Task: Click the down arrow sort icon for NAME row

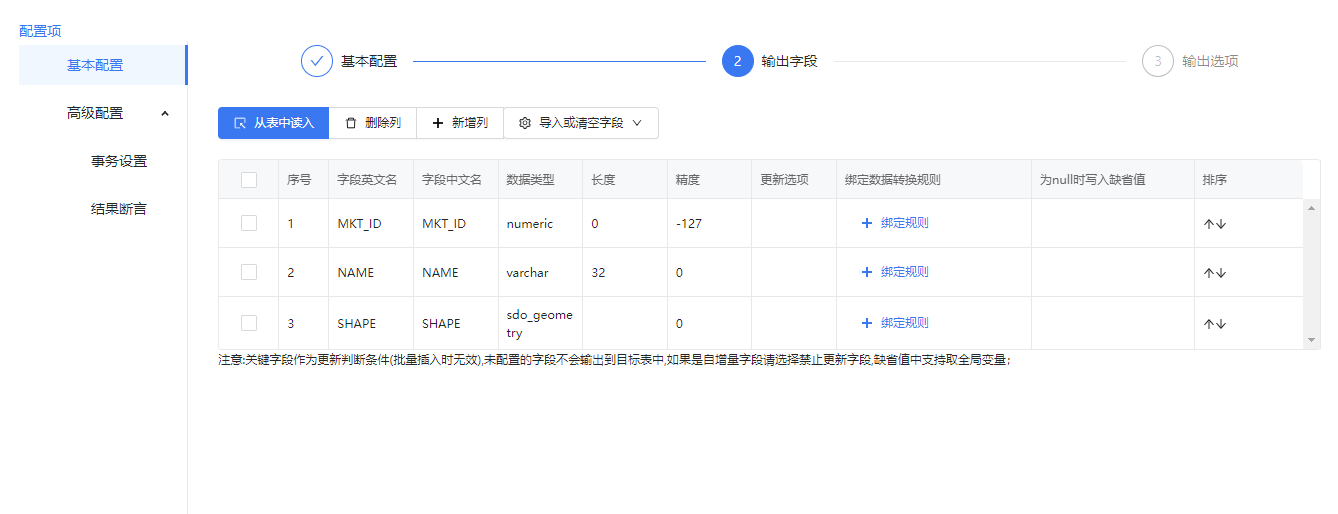Action: pos(1221,273)
